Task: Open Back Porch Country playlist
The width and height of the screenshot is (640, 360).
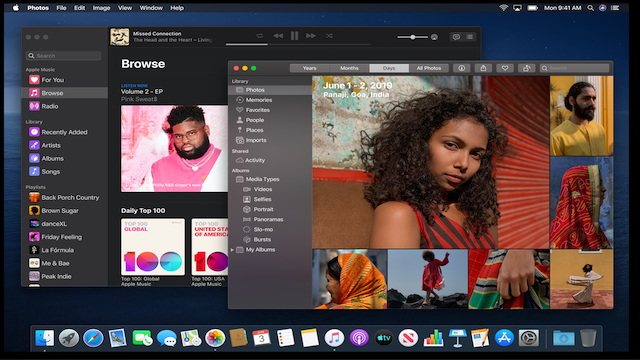Action: (x=64, y=198)
